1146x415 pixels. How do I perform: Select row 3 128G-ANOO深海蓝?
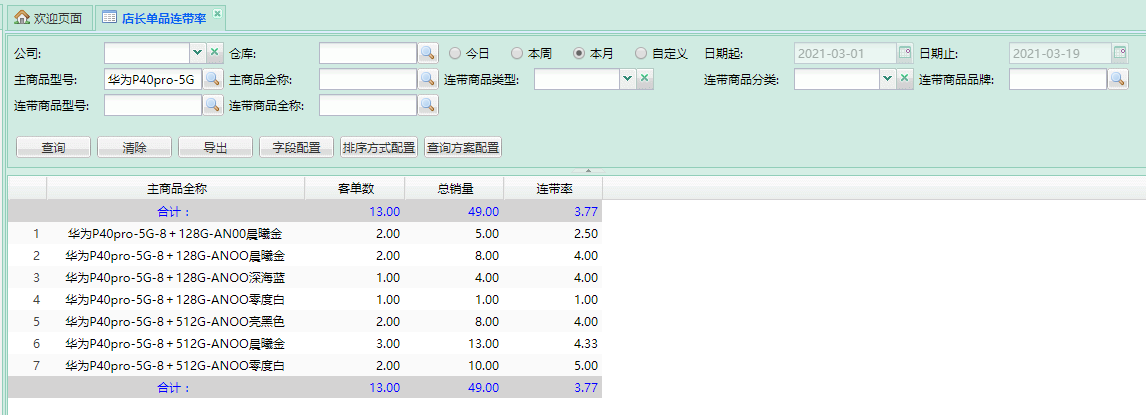[x=306, y=278]
